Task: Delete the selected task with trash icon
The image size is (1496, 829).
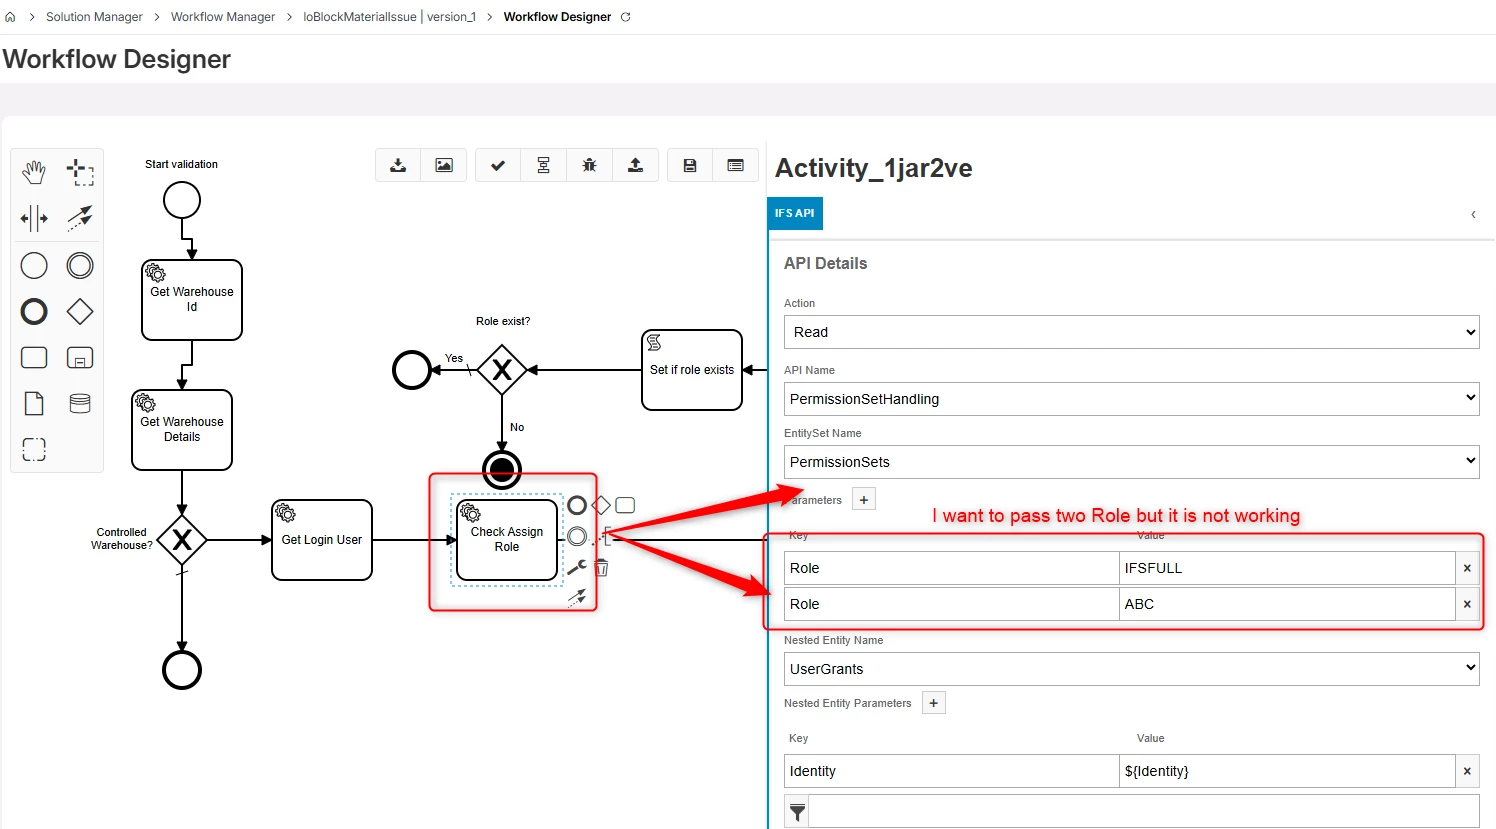Action: pos(601,567)
